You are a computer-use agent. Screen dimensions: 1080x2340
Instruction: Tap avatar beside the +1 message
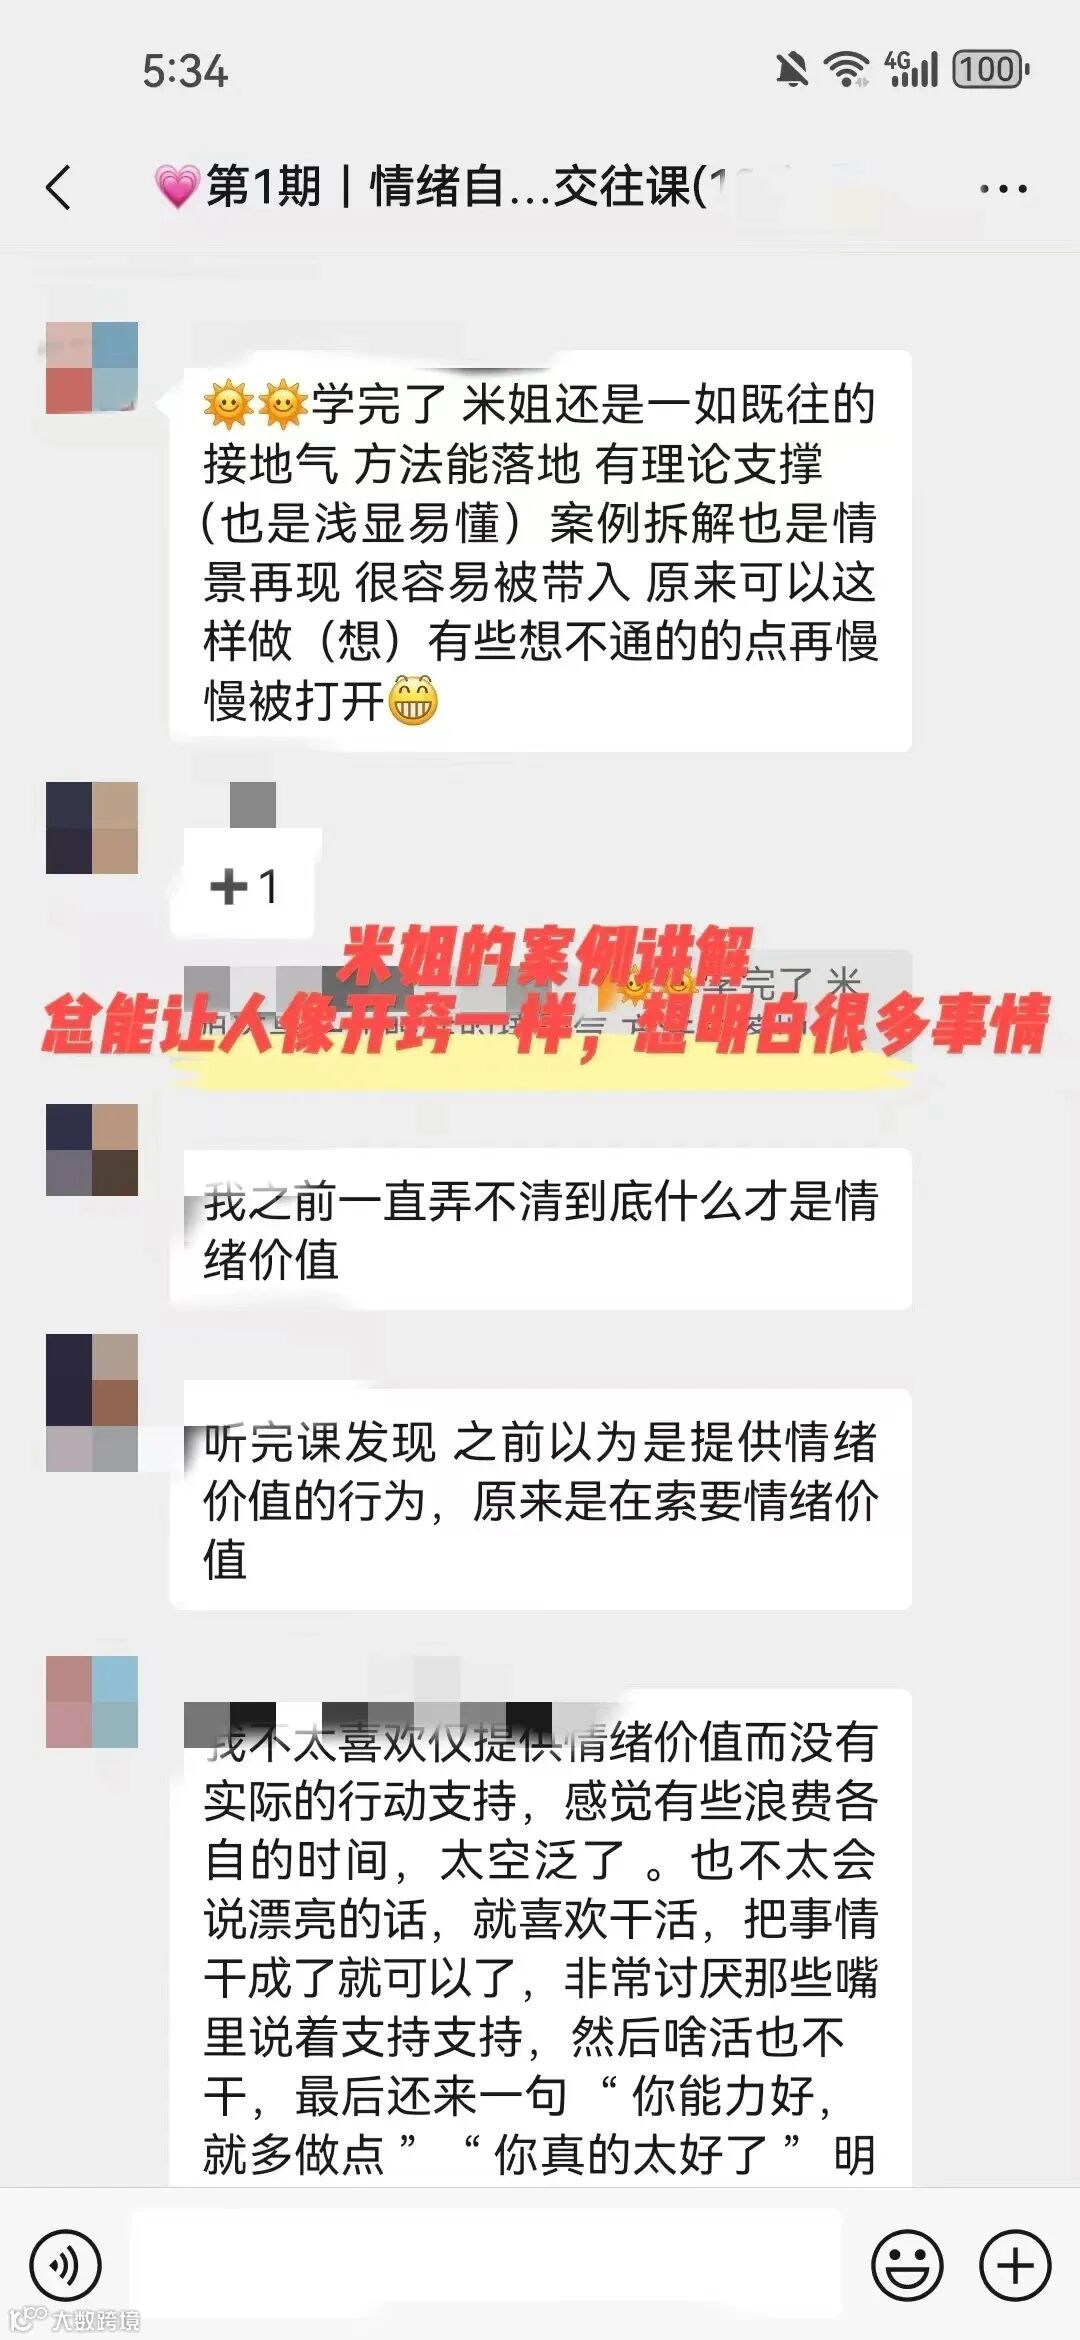pos(92,828)
